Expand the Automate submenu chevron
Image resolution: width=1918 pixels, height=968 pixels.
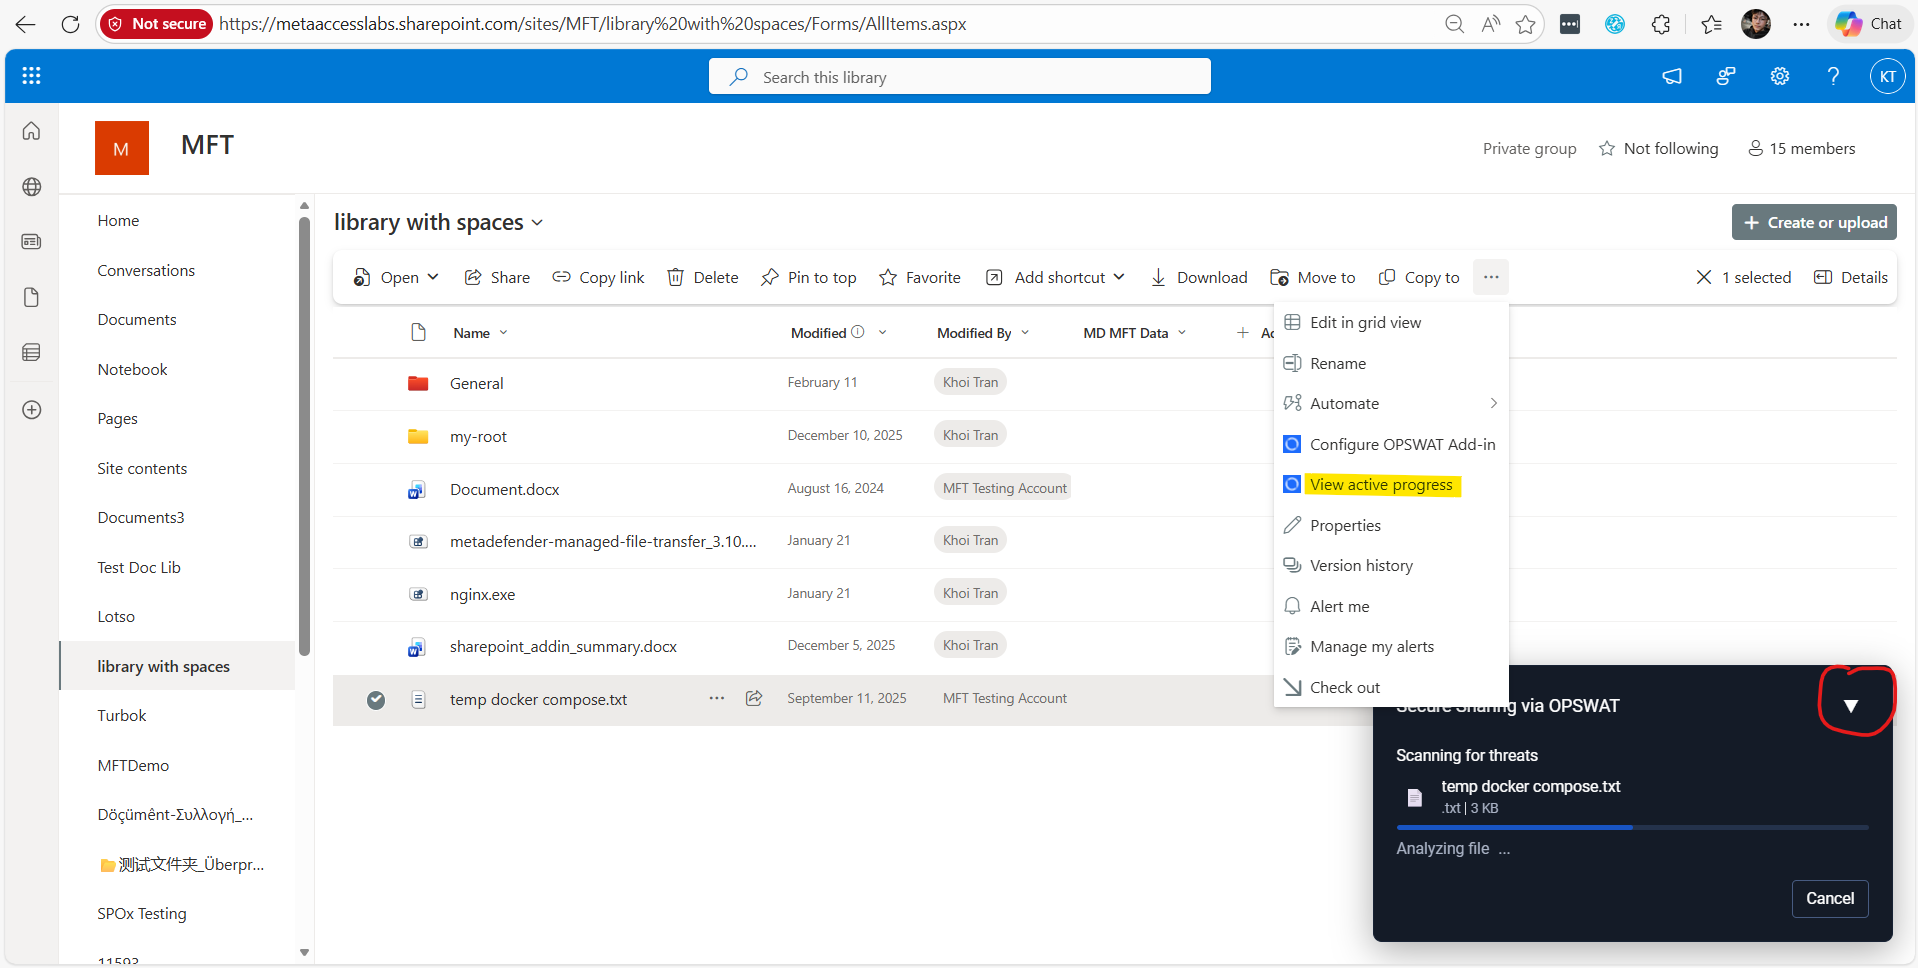(x=1493, y=403)
